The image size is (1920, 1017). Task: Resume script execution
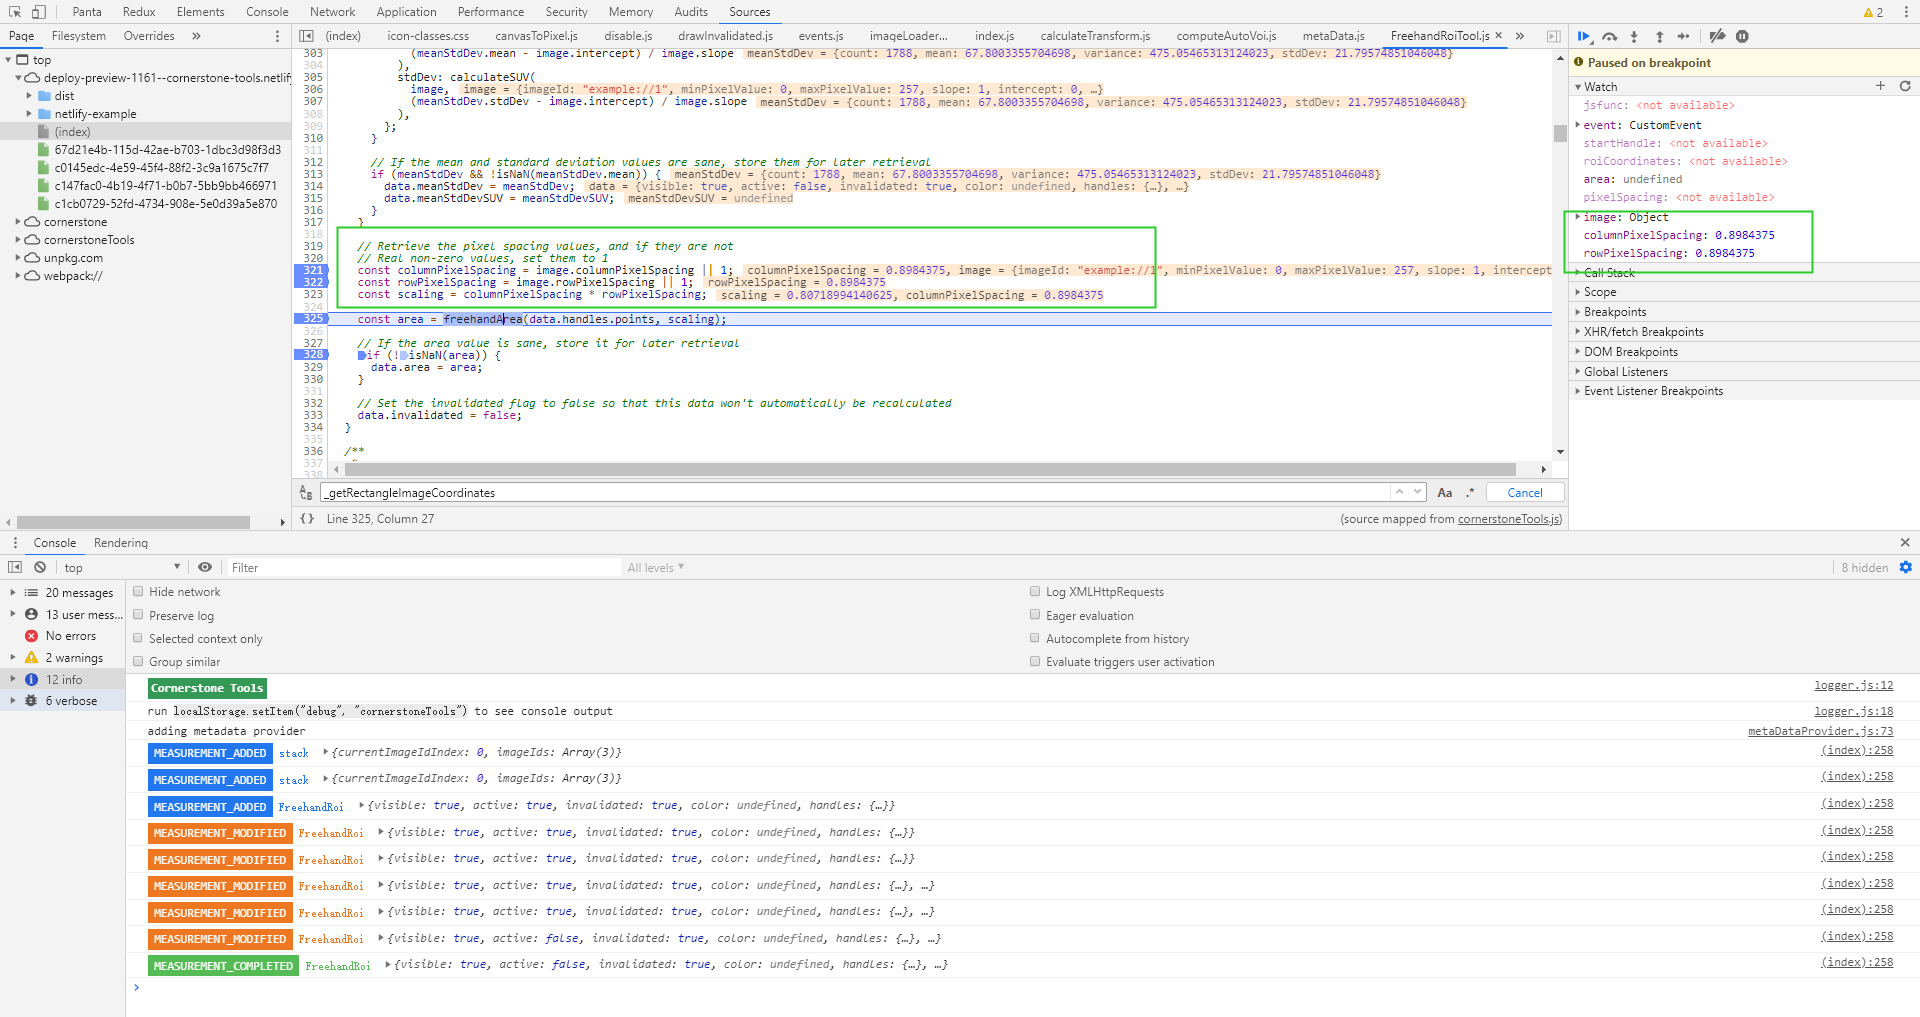1584,36
